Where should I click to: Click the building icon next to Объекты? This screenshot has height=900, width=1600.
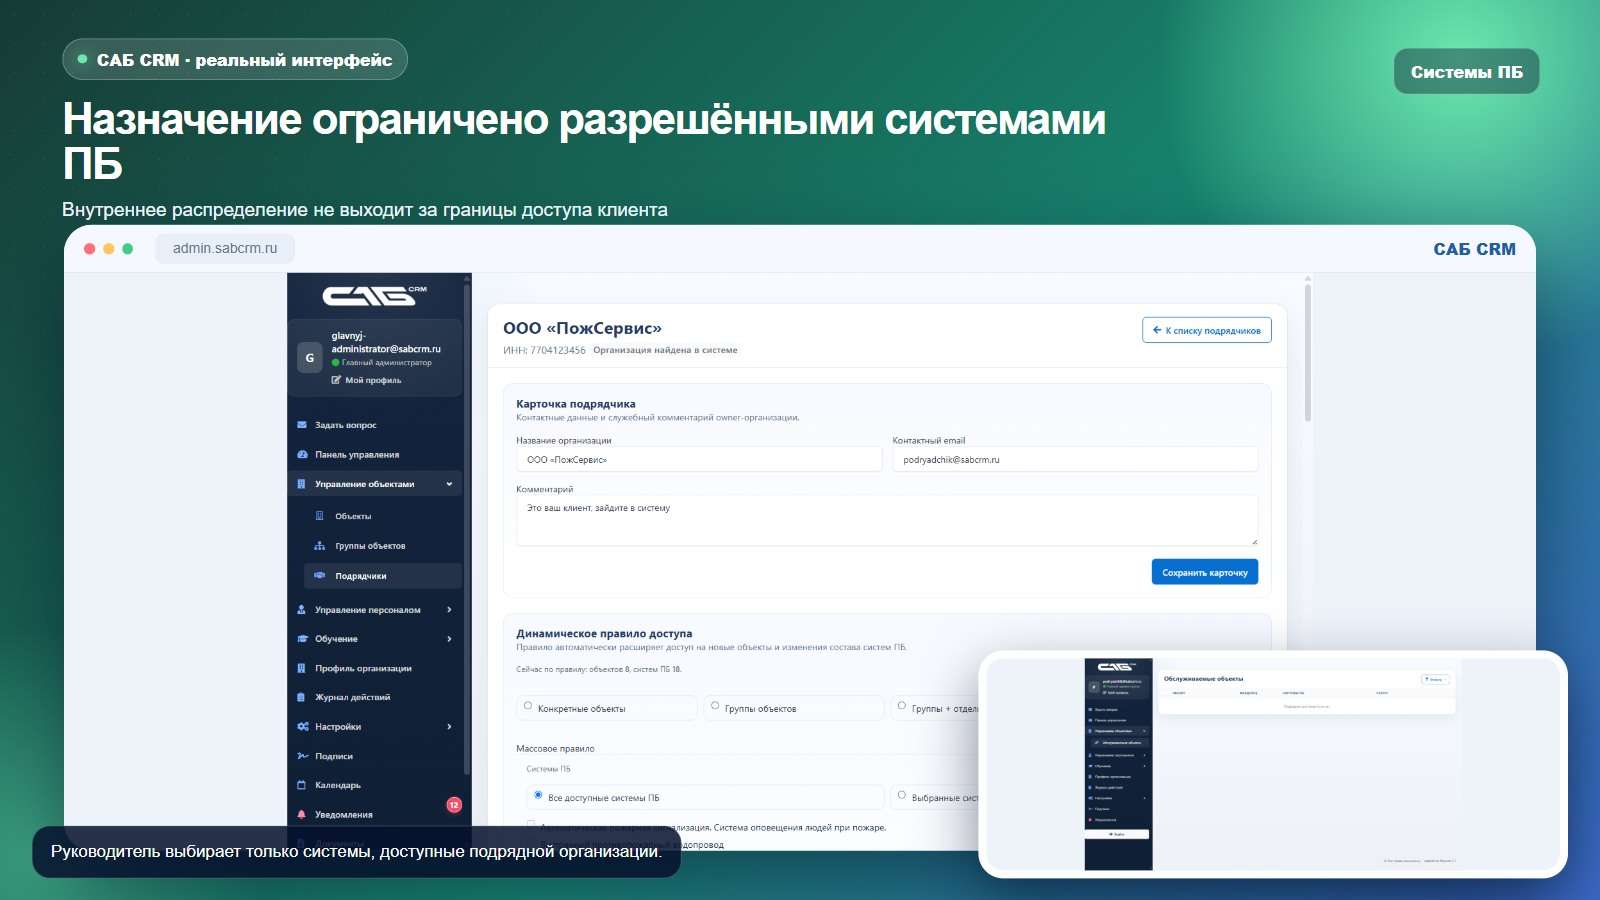[320, 516]
